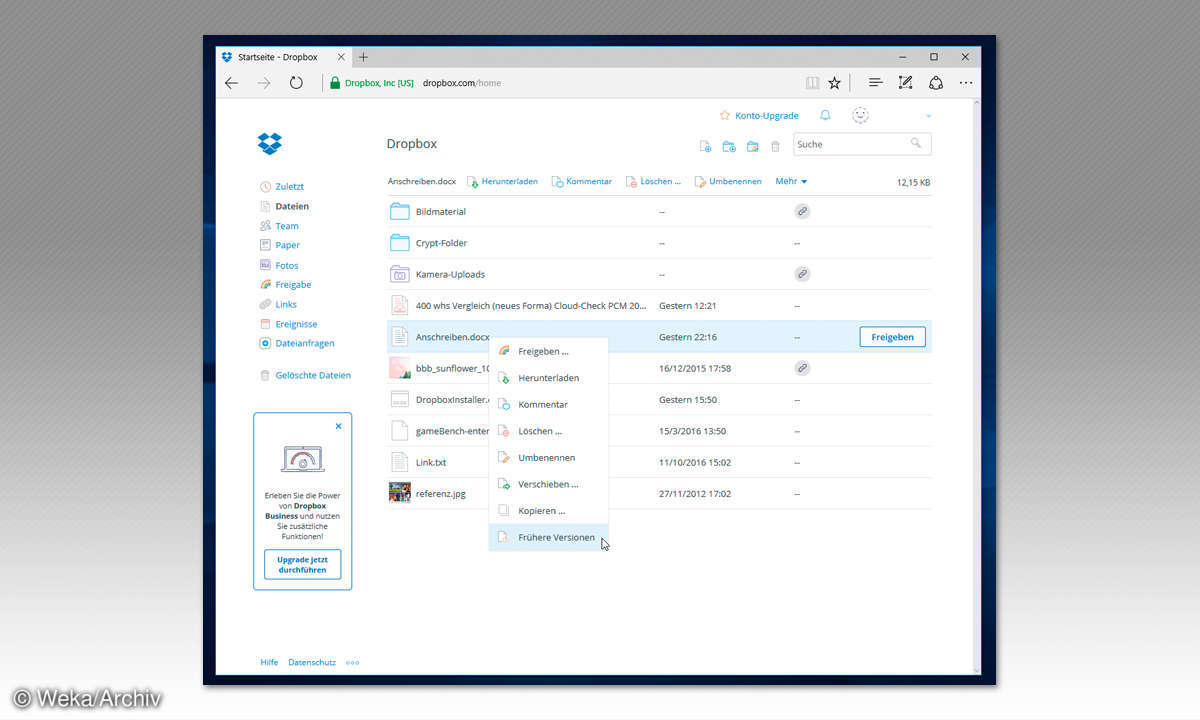Choose Kopieren in context menu
Image resolution: width=1200 pixels, height=720 pixels.
pyautogui.click(x=548, y=511)
